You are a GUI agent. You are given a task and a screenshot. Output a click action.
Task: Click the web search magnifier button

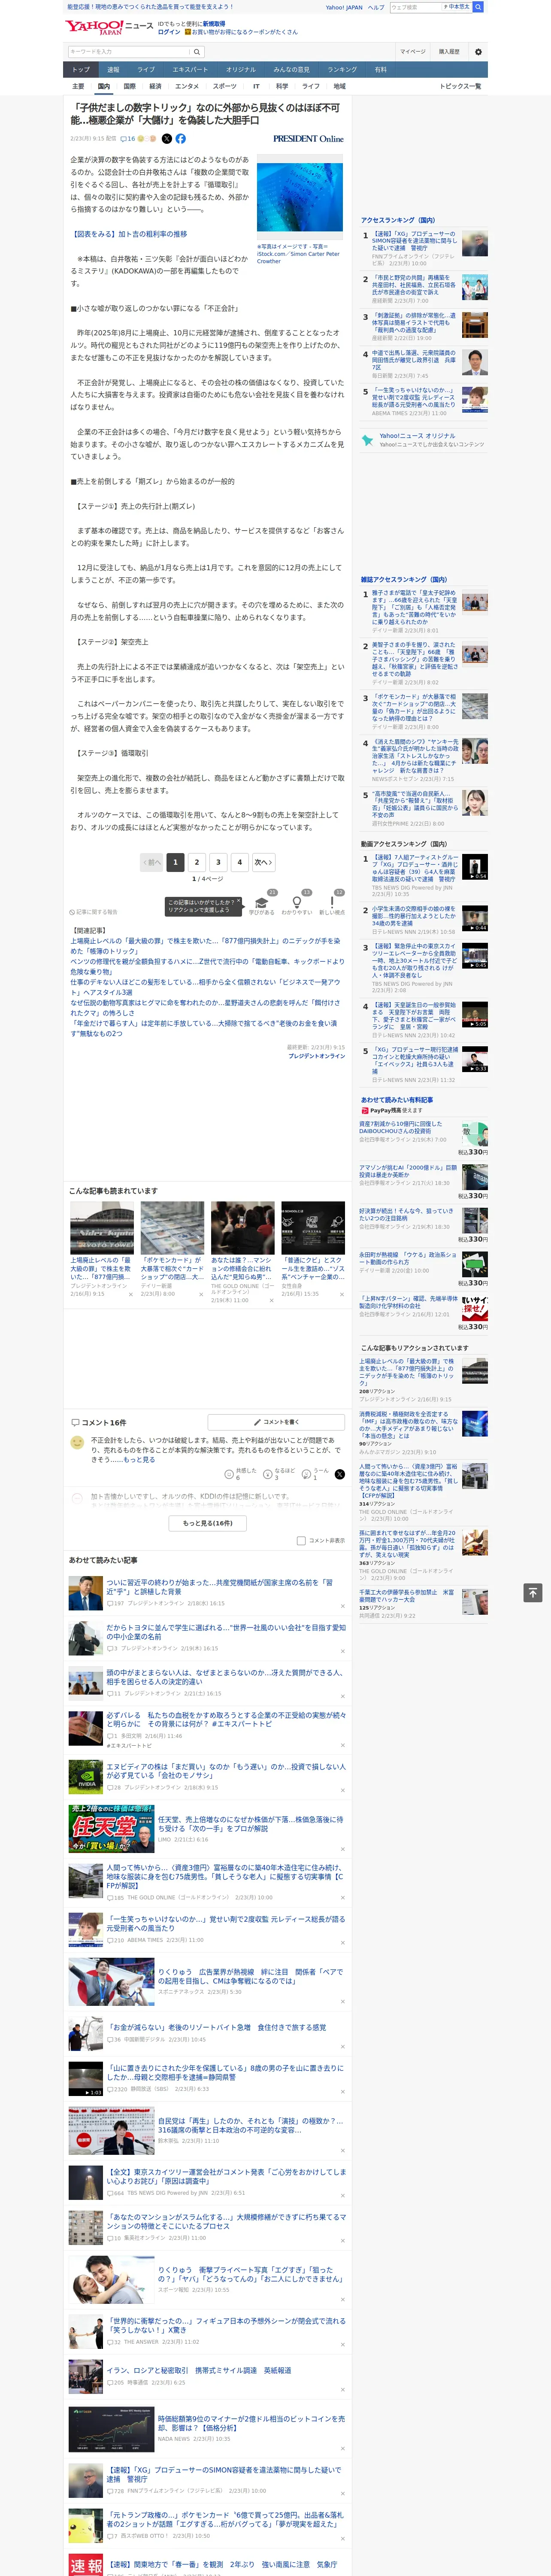tap(478, 7)
